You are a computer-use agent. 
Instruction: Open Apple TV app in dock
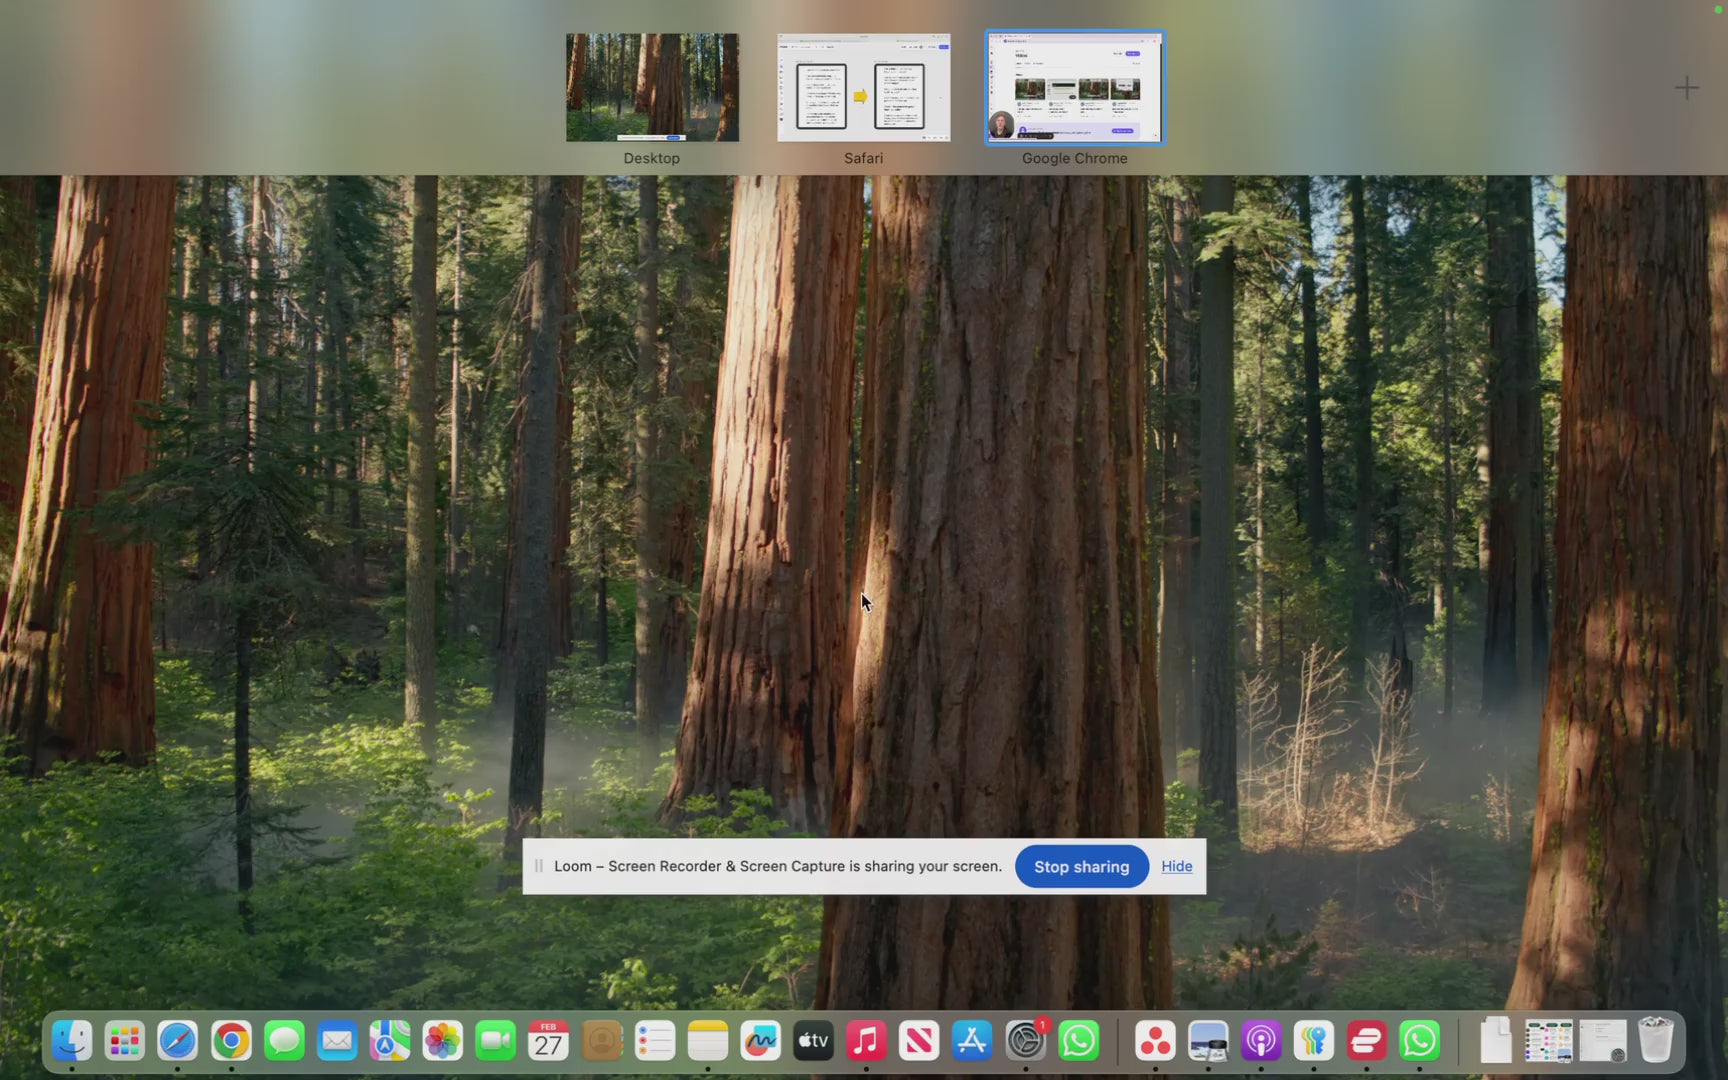tap(813, 1041)
